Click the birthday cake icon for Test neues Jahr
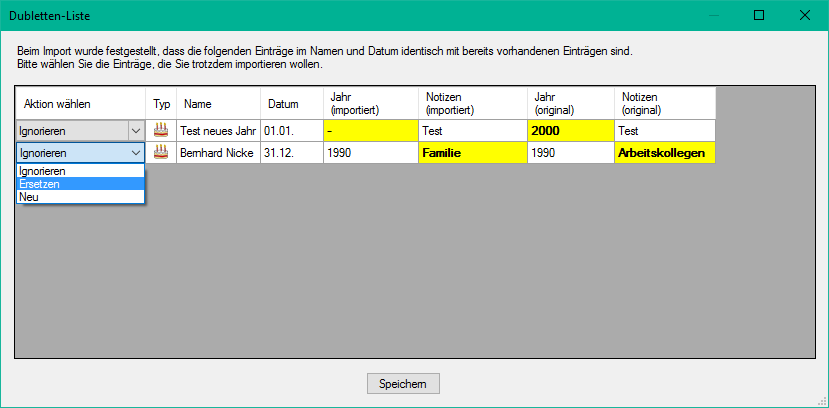Image resolution: width=829 pixels, height=408 pixels. 161,130
